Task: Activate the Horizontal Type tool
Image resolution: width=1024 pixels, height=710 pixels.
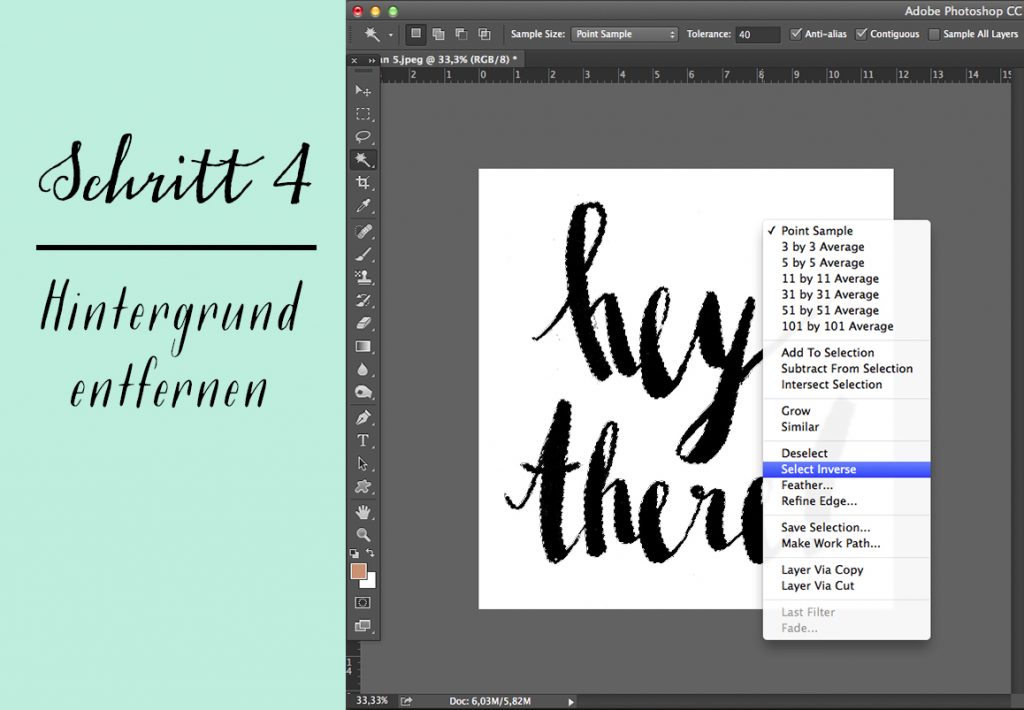Action: [364, 440]
